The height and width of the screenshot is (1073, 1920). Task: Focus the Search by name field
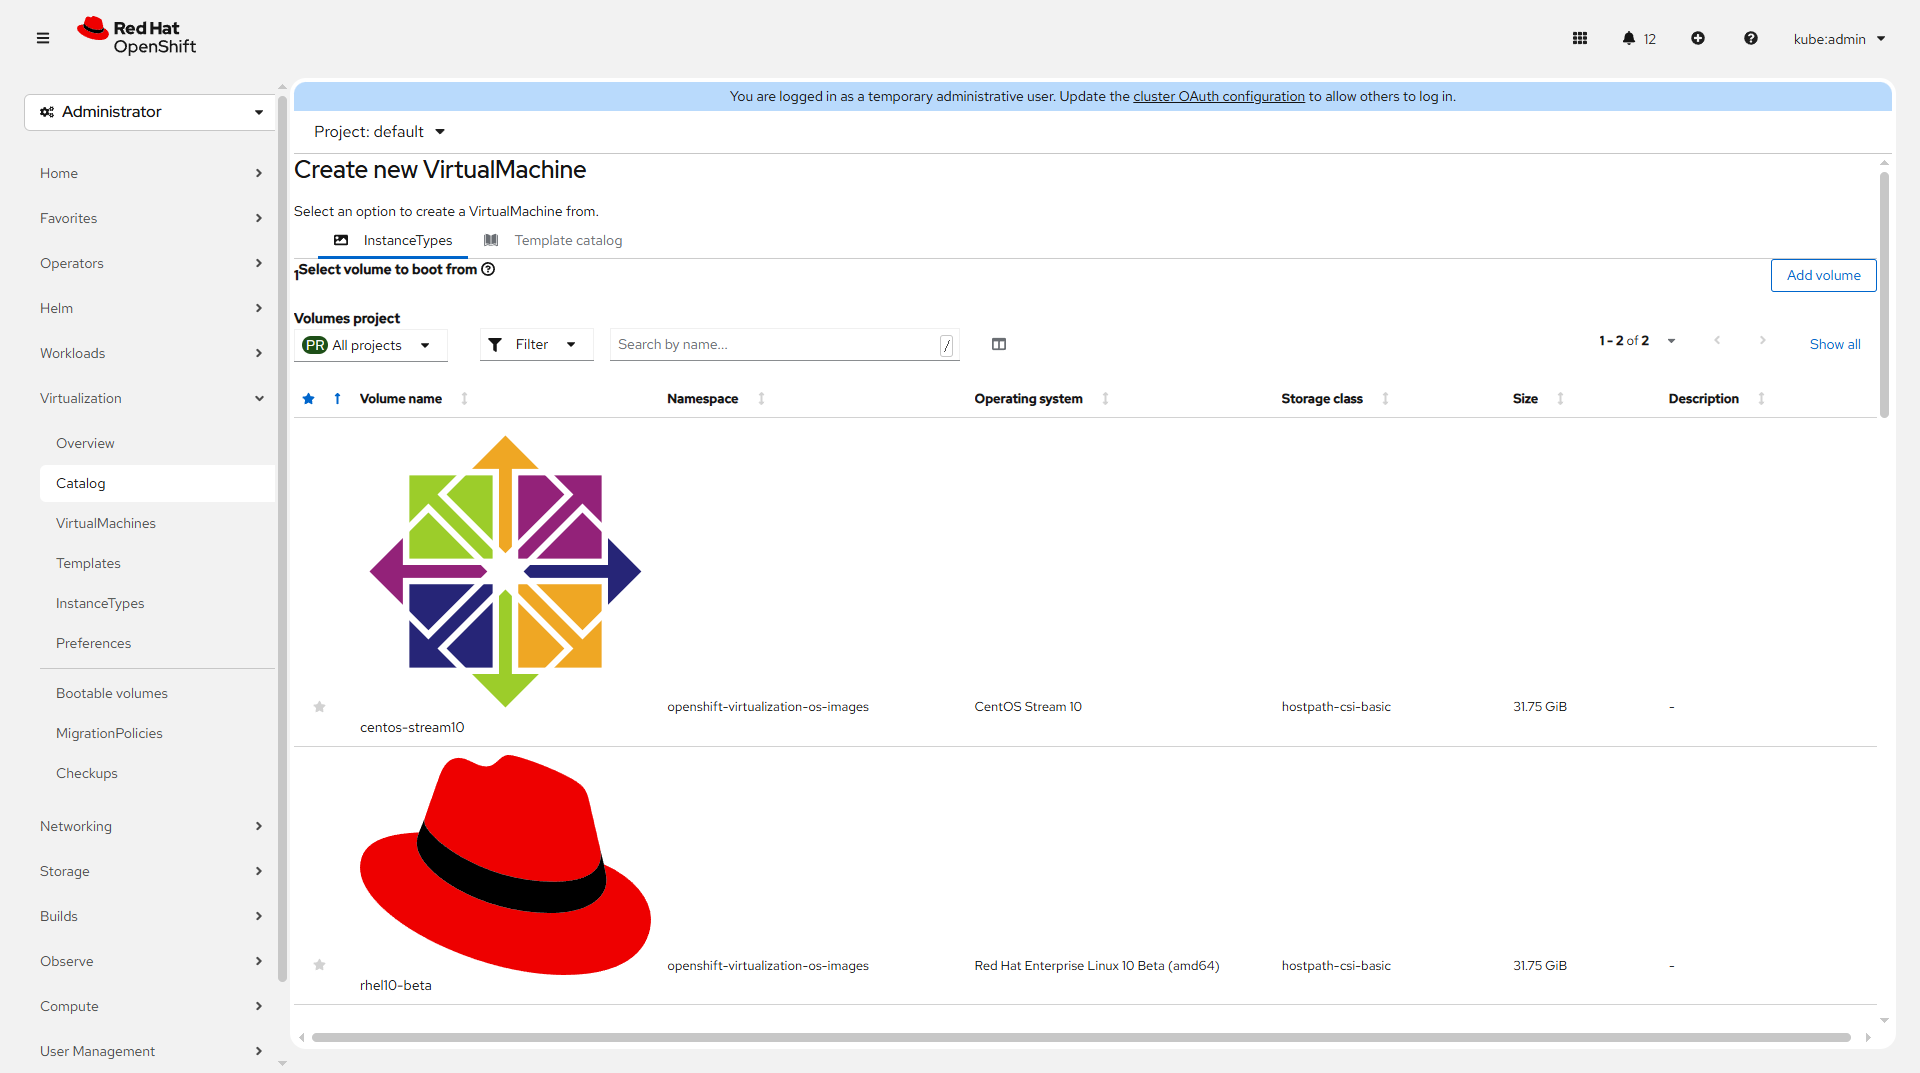pos(785,344)
